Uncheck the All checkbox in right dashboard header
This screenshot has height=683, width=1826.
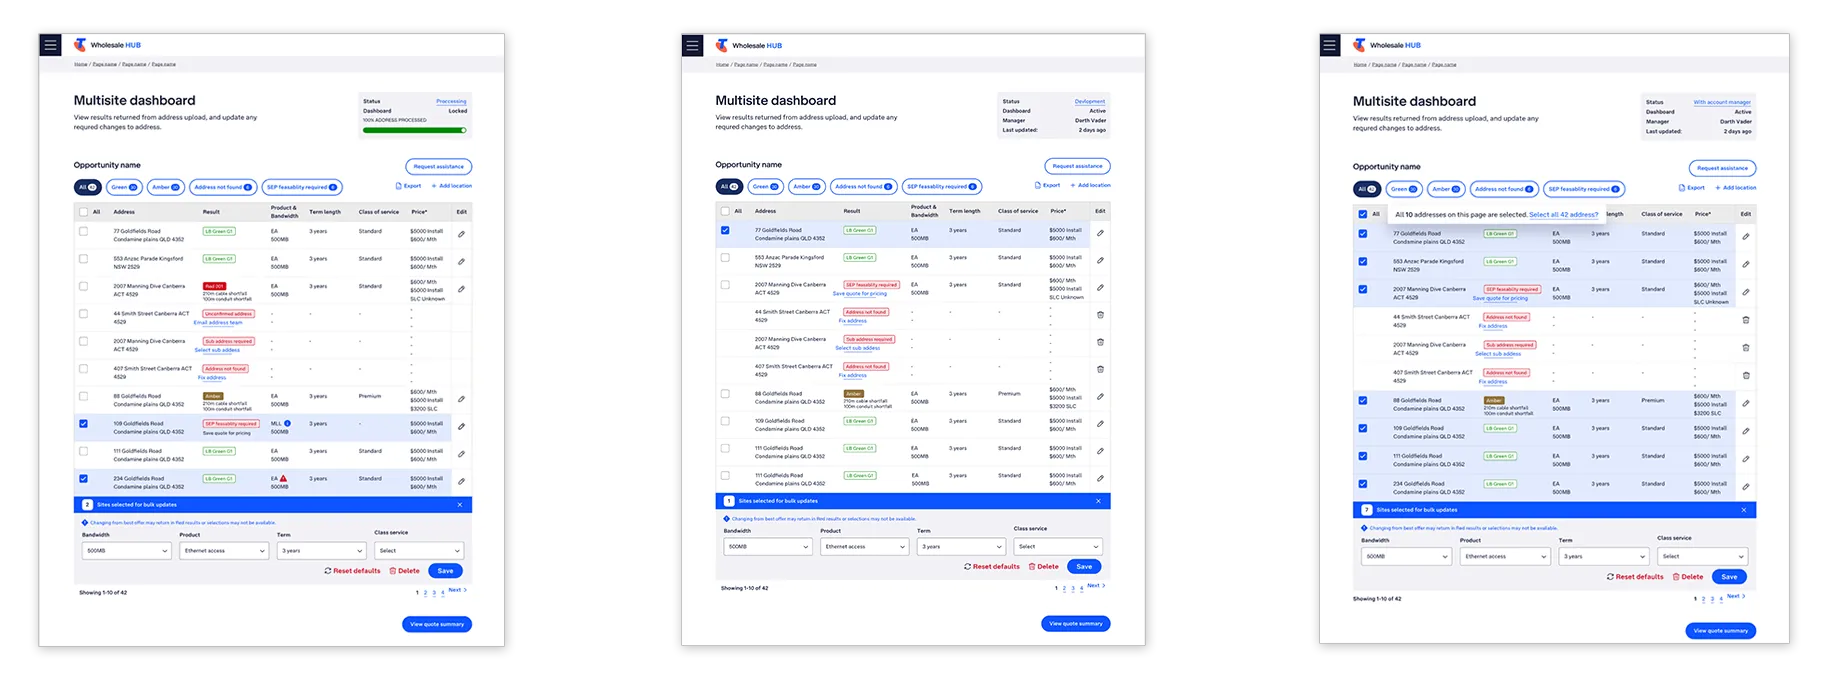pyautogui.click(x=1363, y=214)
